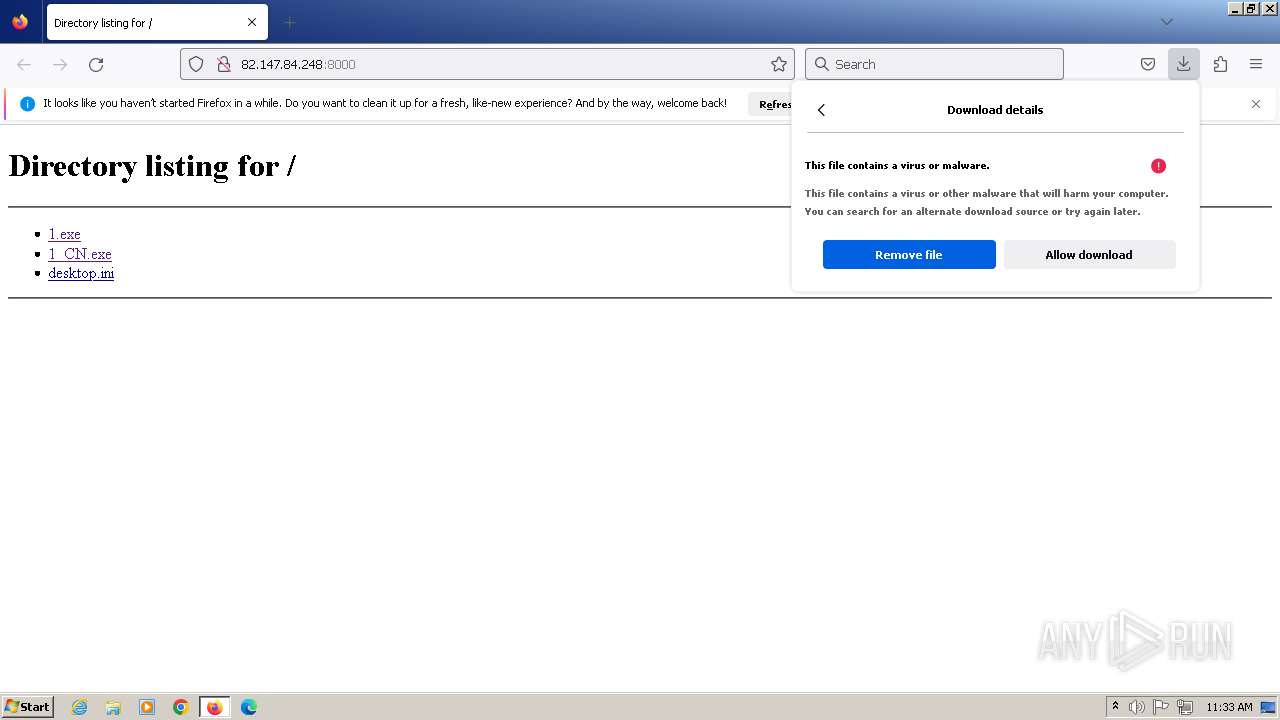Screen dimensions: 1280x720
Task: Open Windows Media Player taskbar icon
Action: pos(147,707)
